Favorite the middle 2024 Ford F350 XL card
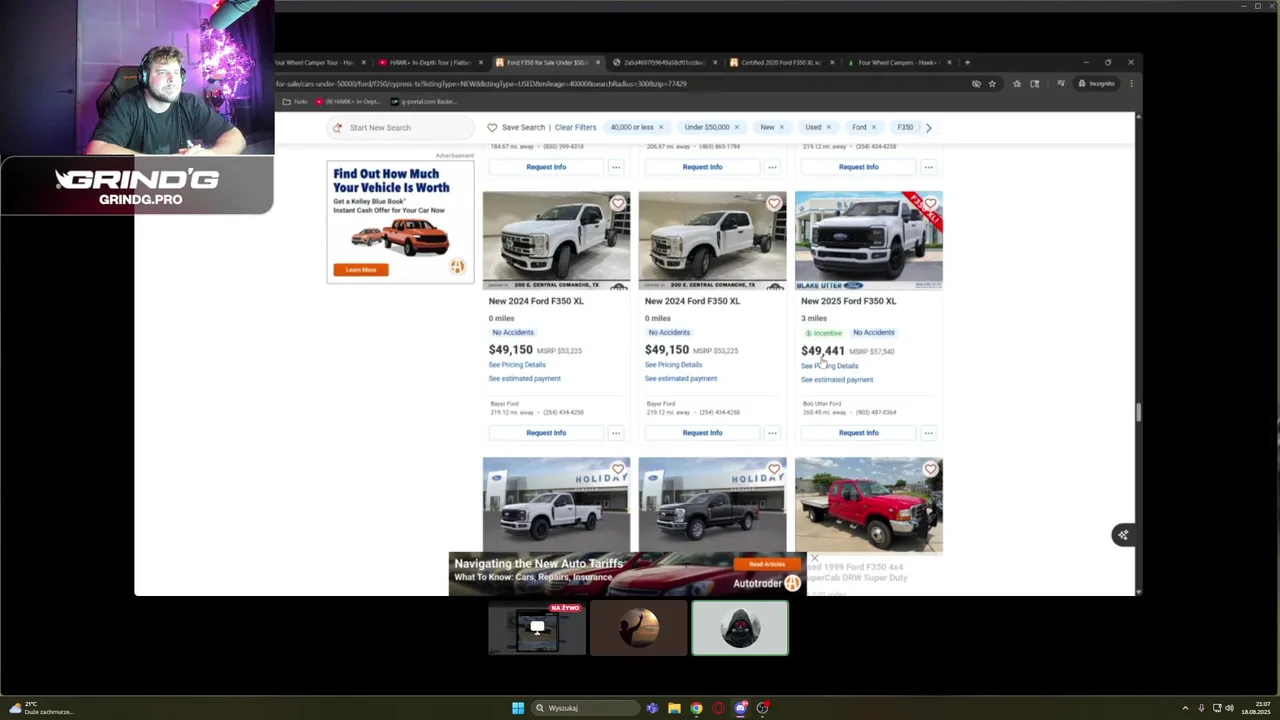Viewport: 1280px width, 720px height. [x=774, y=204]
